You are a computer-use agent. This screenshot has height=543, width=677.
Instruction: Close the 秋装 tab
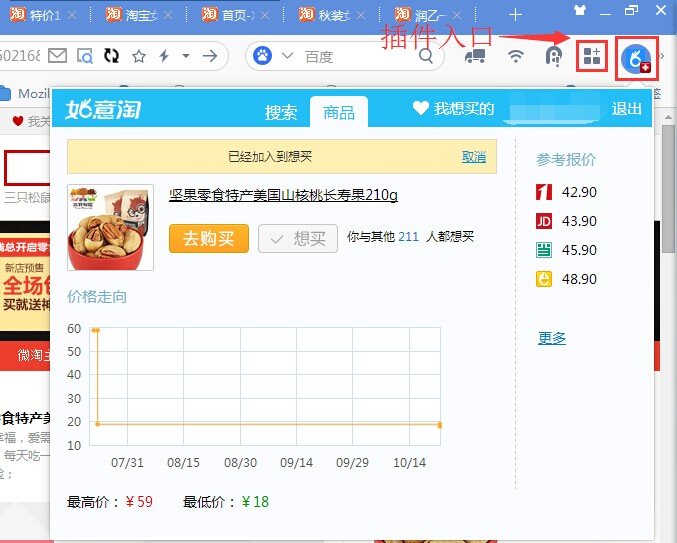361,16
